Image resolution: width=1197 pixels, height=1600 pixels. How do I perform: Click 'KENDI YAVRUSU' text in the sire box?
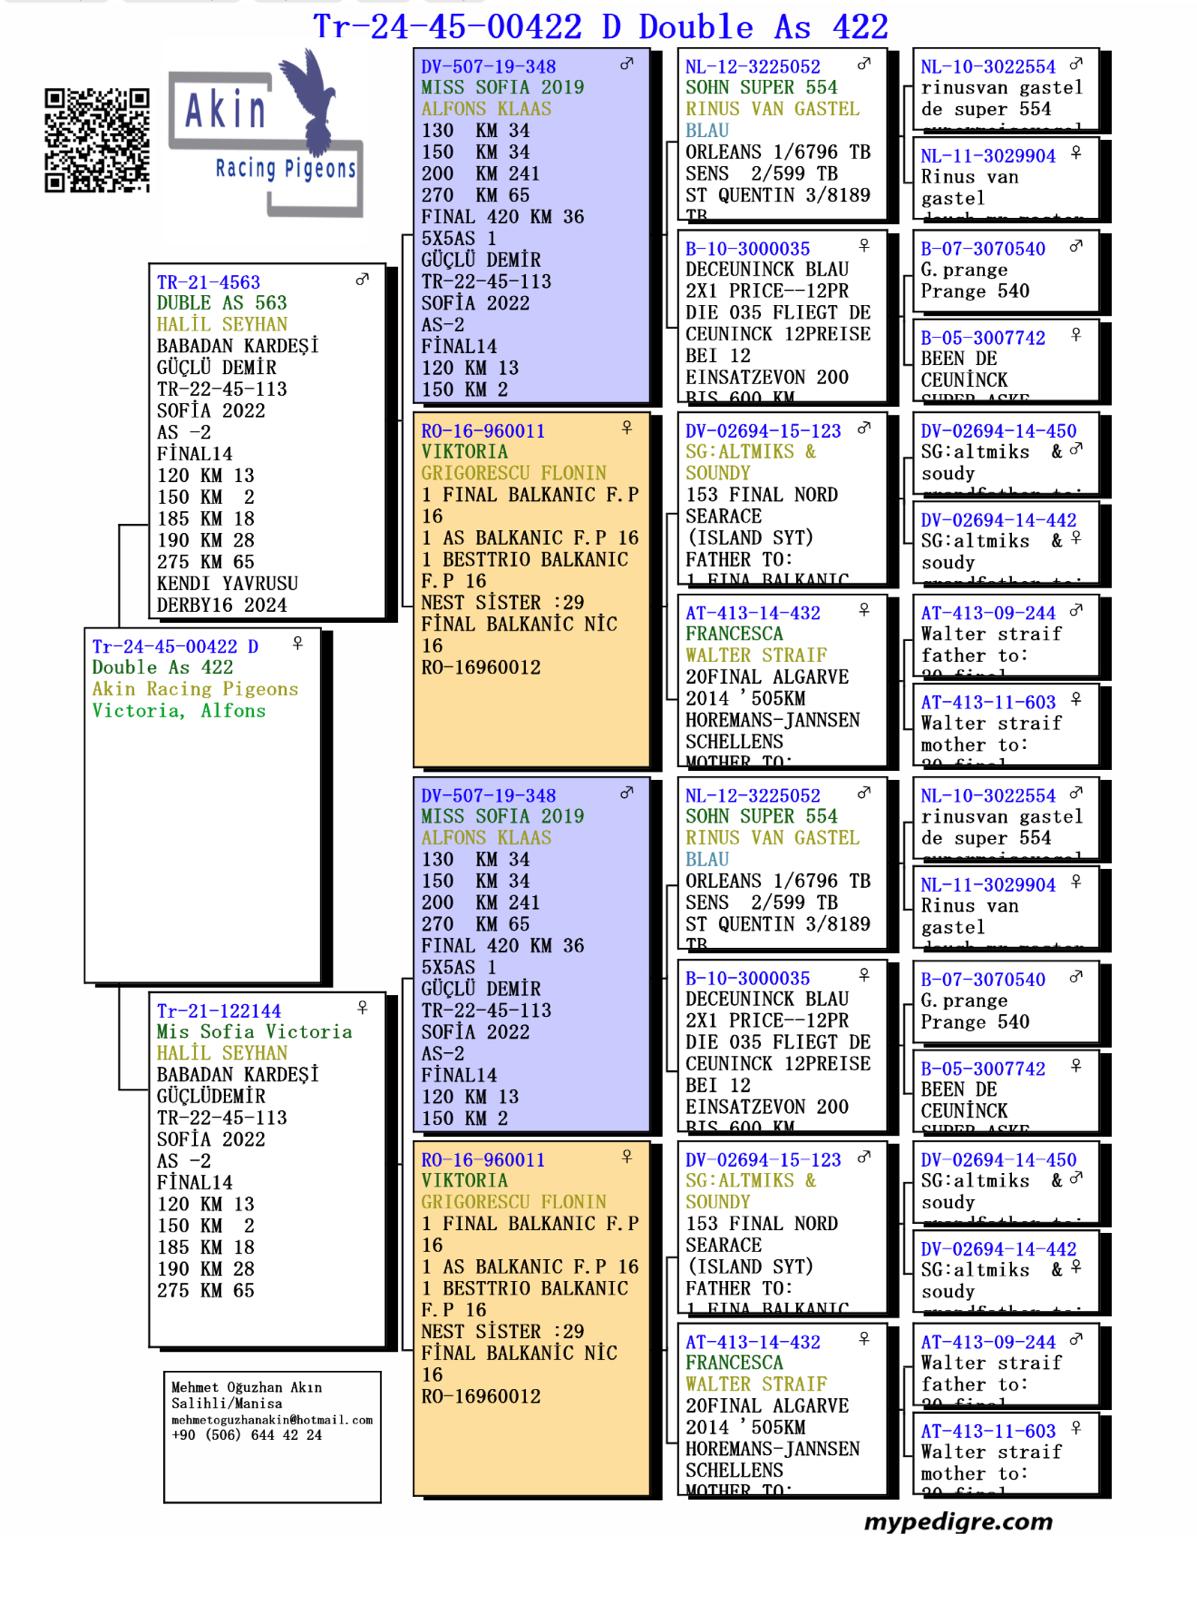pyautogui.click(x=227, y=583)
